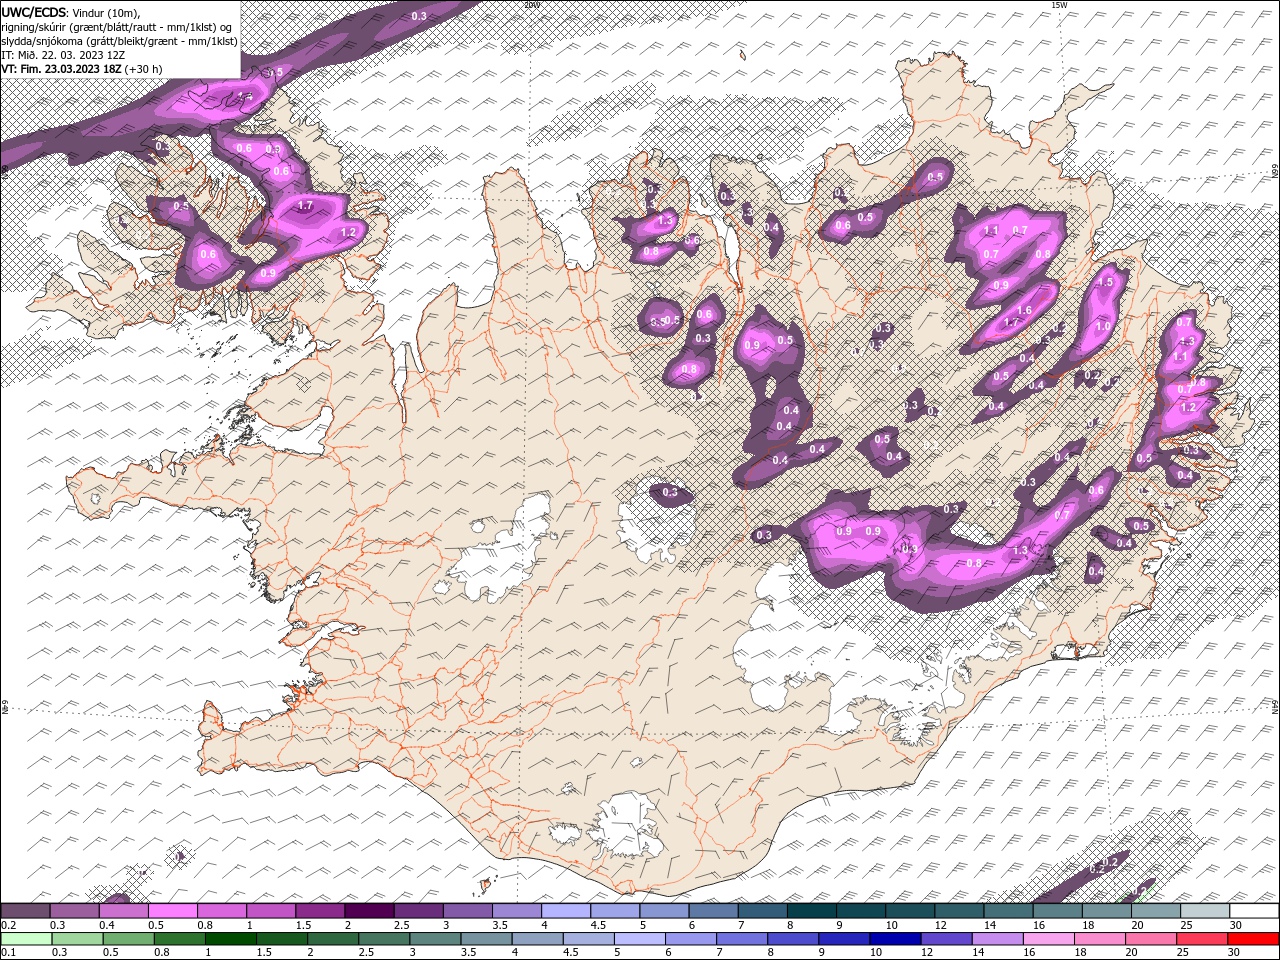Pick the darkest teal swatch labeled 8, upper scale

click(x=811, y=911)
